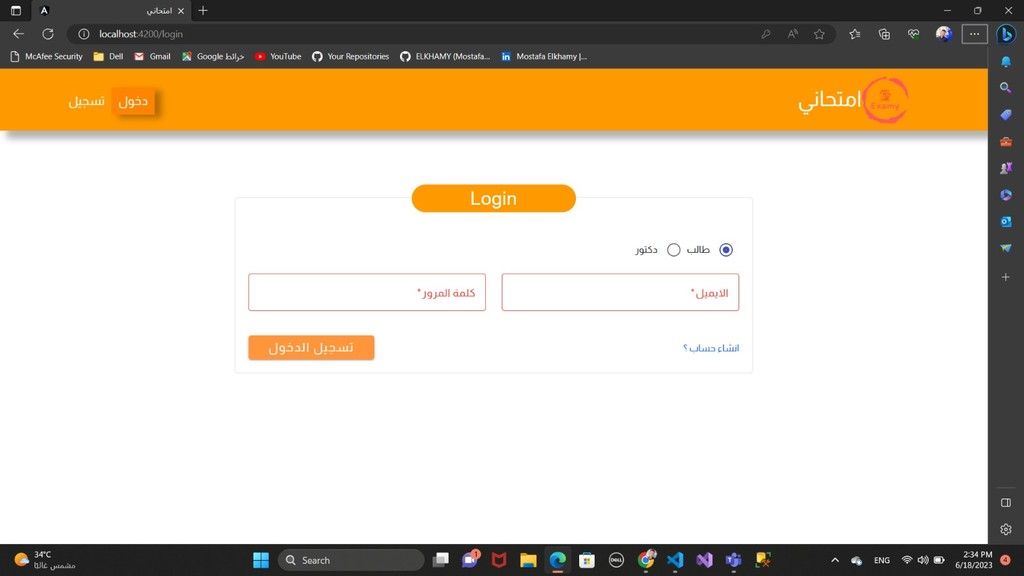The image size is (1024, 576).
Task: Click the taskbar Search box
Action: click(x=351, y=560)
